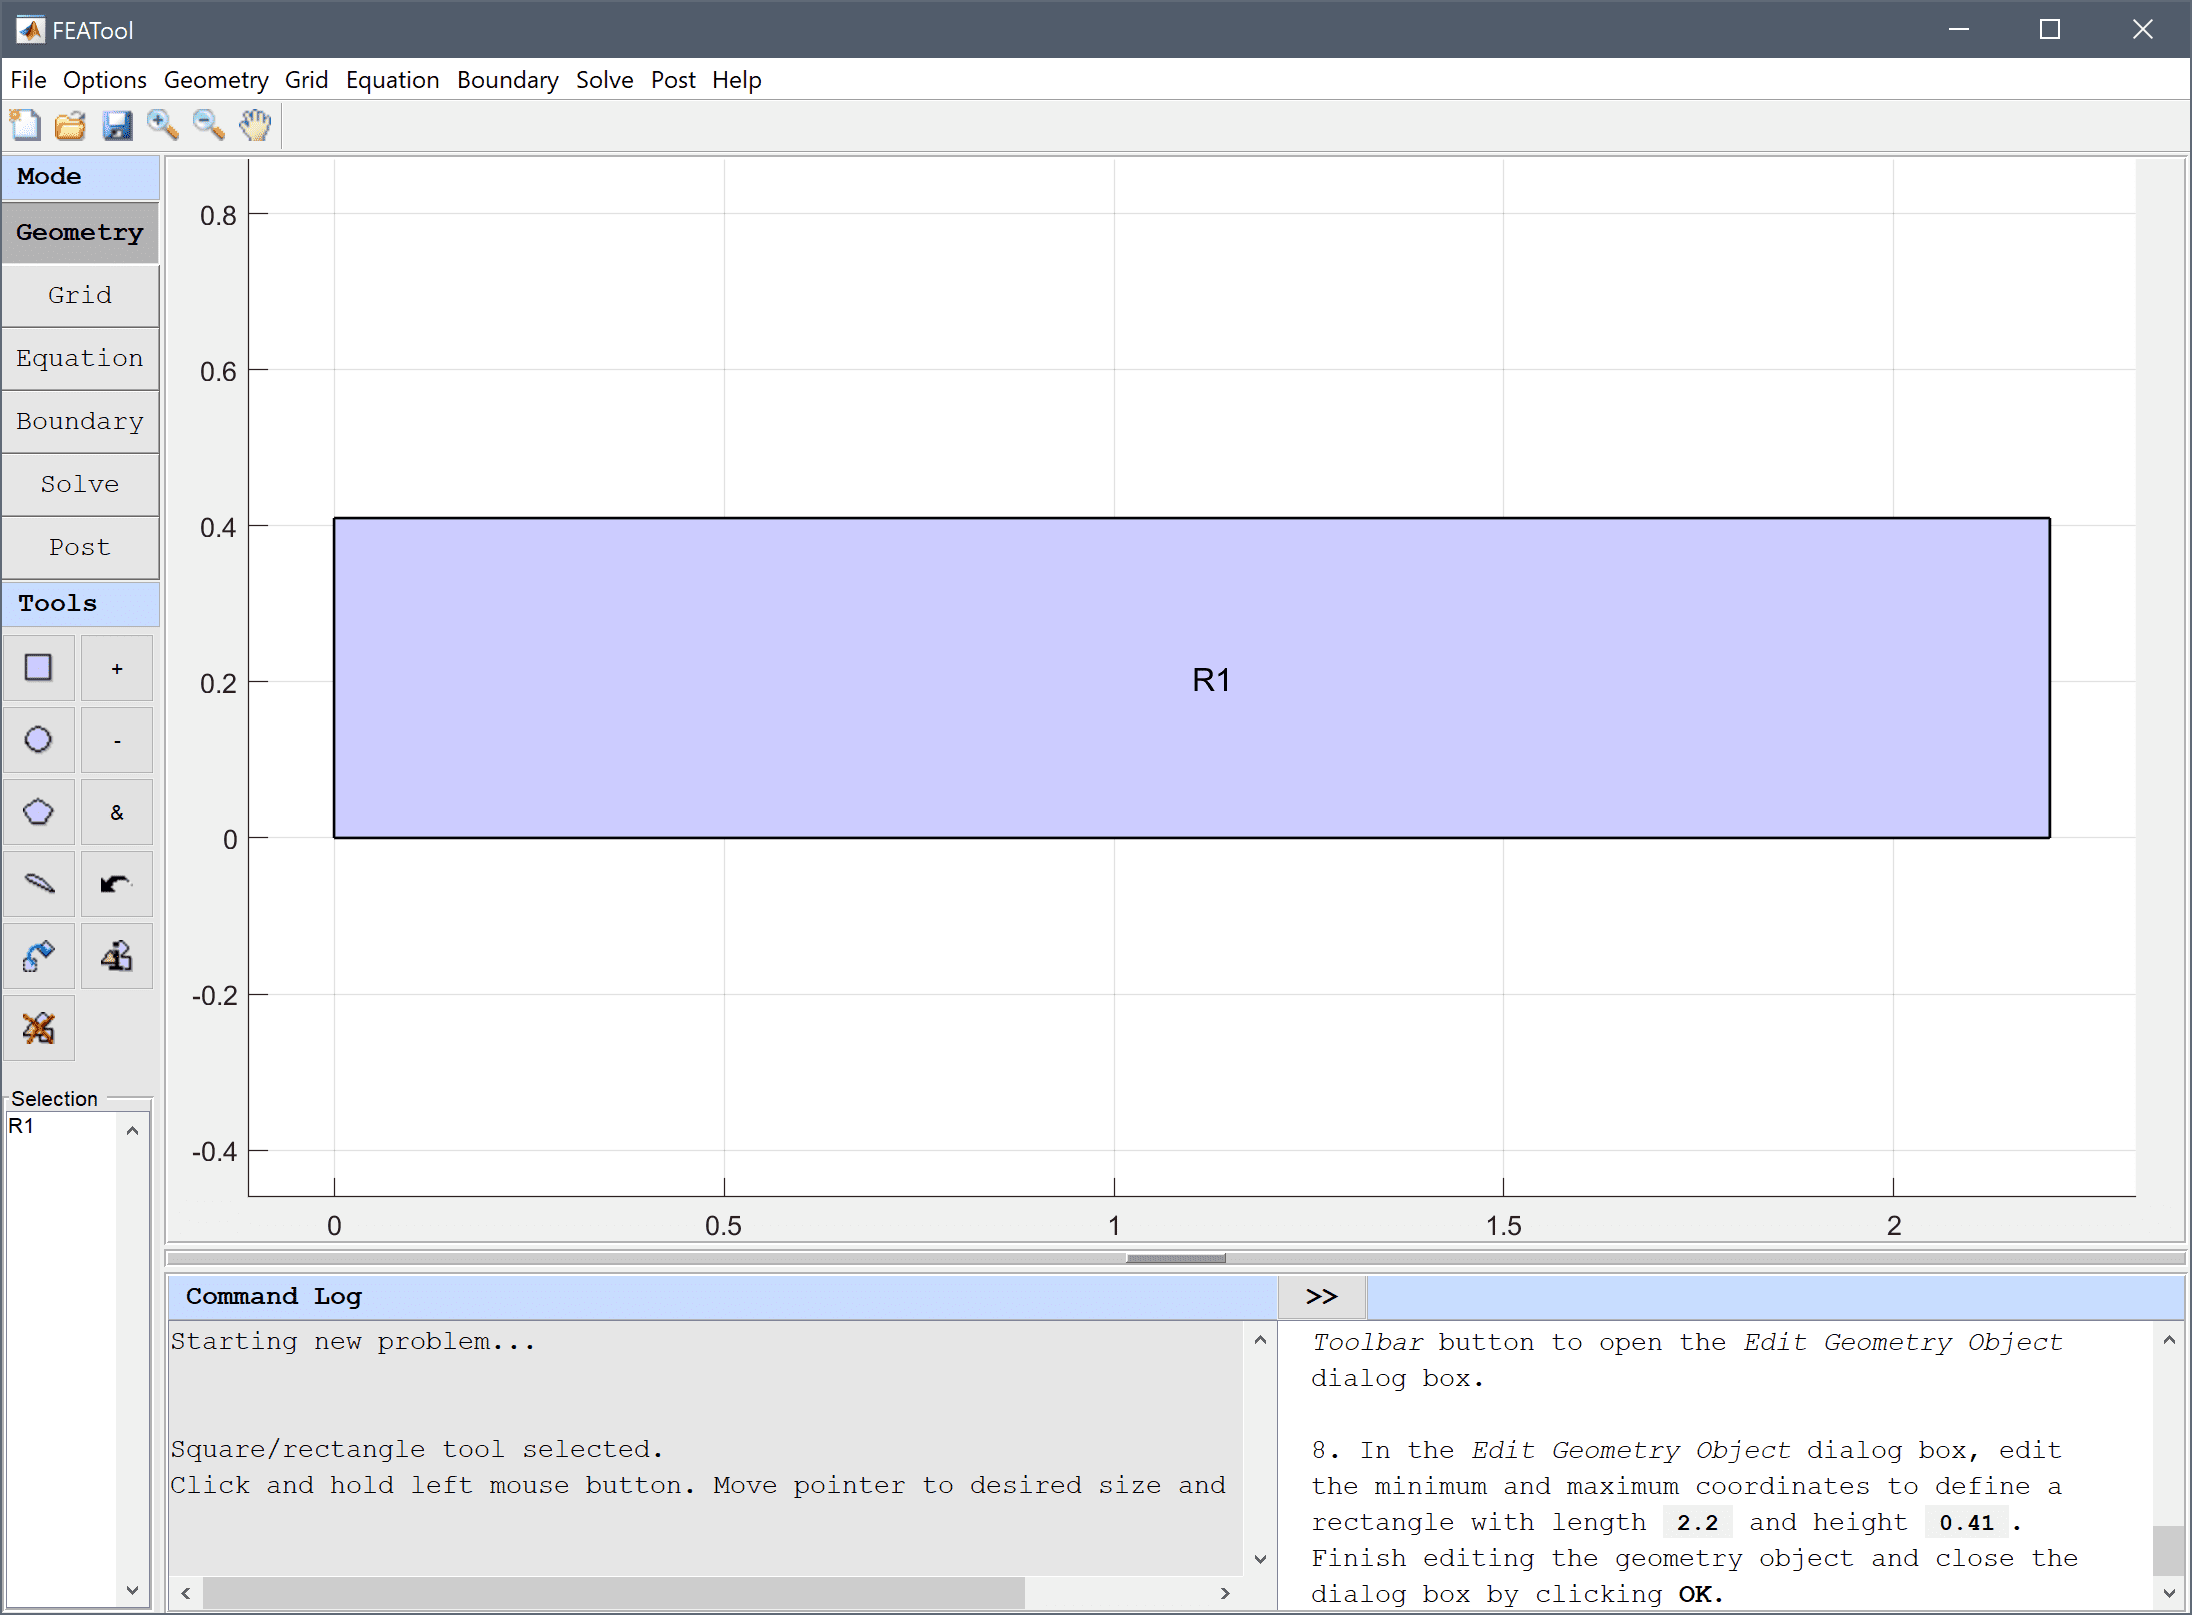This screenshot has height=1615, width=2192.
Task: Select R1 in the Selection list
Action: coord(21,1126)
